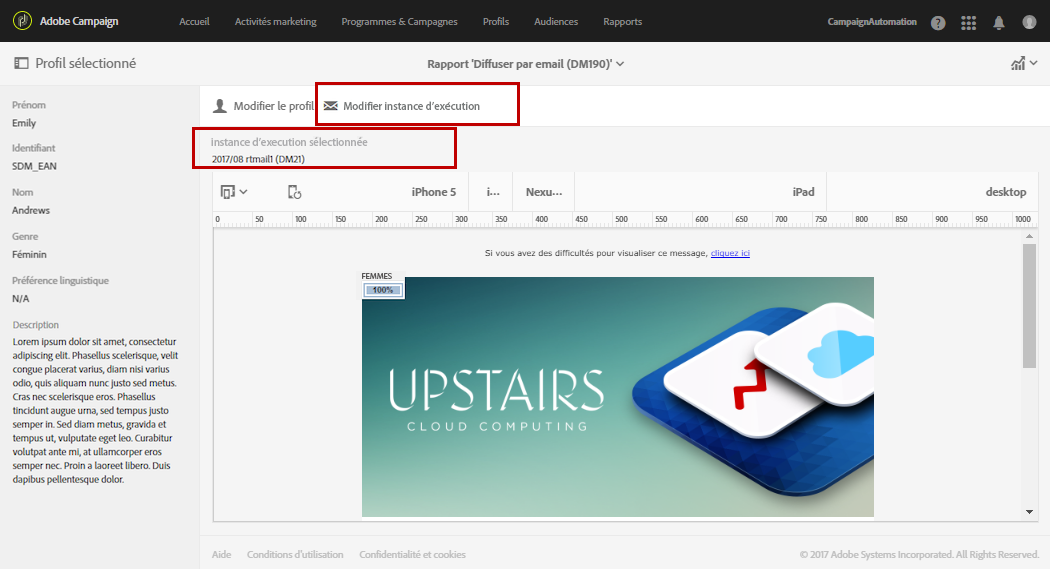
Task: Open Activités marketing menu
Action: (275, 21)
